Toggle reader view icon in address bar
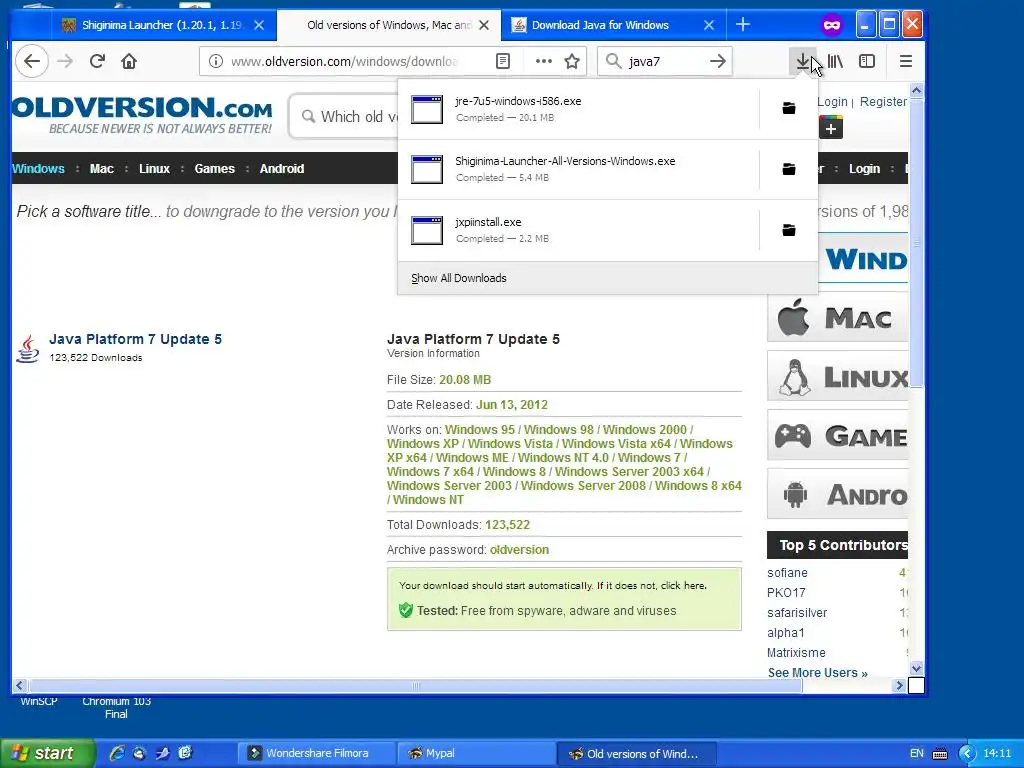Screen dimensions: 1024x768 point(503,61)
